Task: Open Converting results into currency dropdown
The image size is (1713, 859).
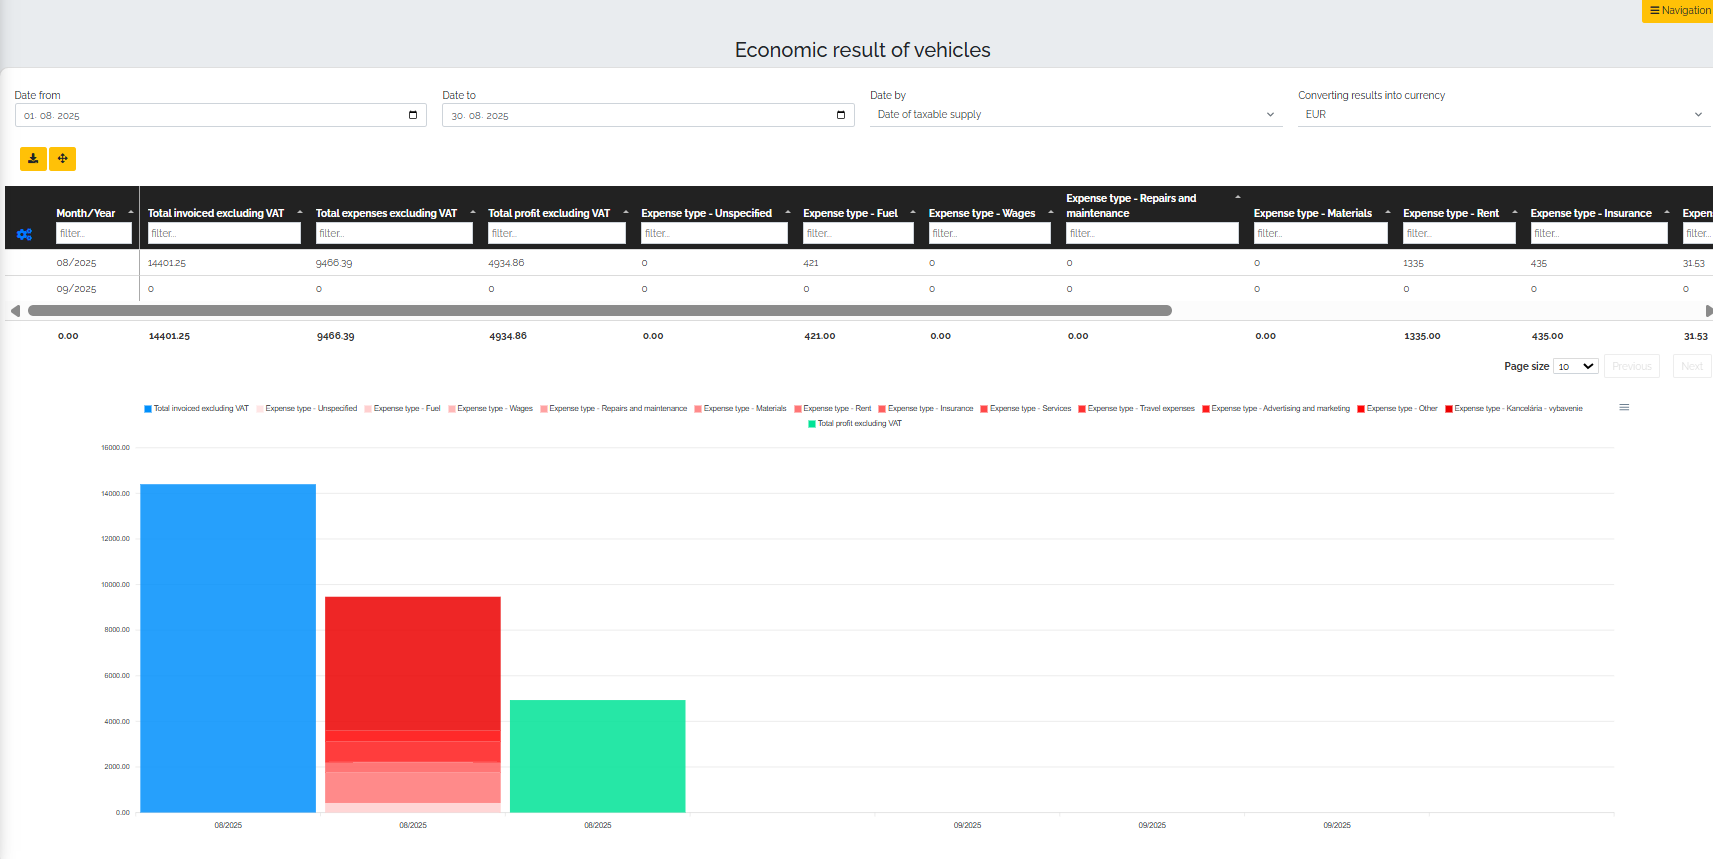Action: click(x=1503, y=115)
